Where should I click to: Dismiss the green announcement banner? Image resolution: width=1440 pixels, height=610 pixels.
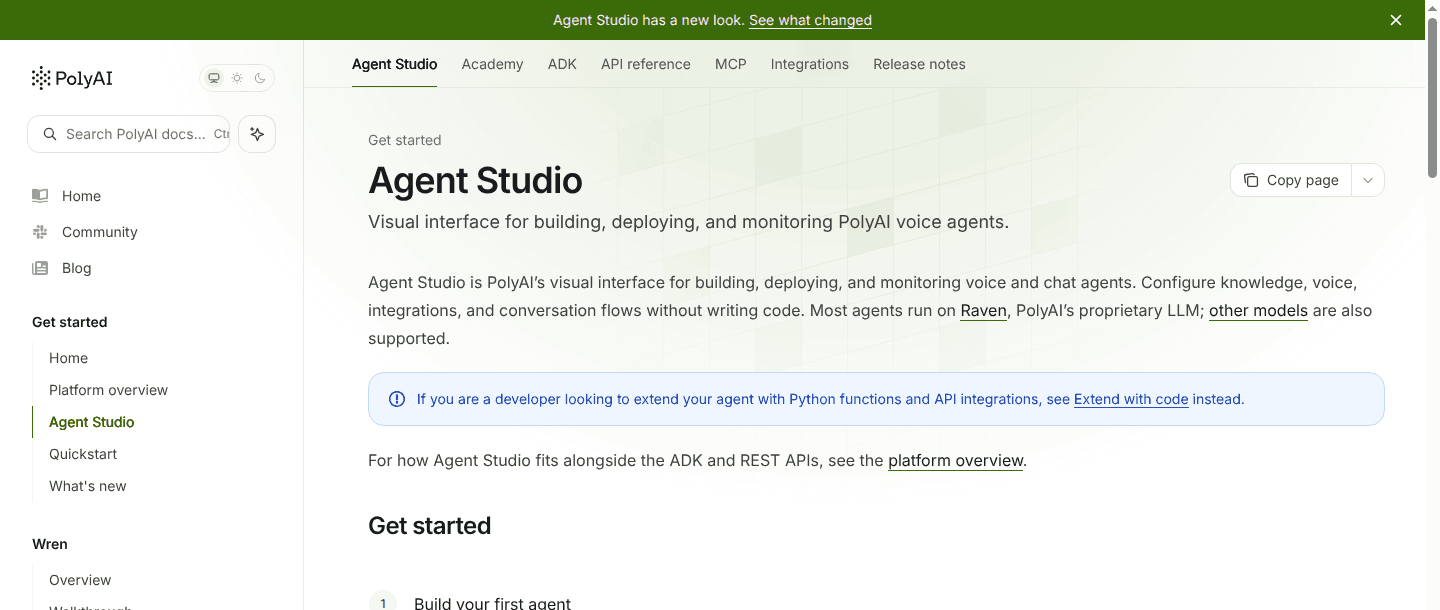point(1396,20)
